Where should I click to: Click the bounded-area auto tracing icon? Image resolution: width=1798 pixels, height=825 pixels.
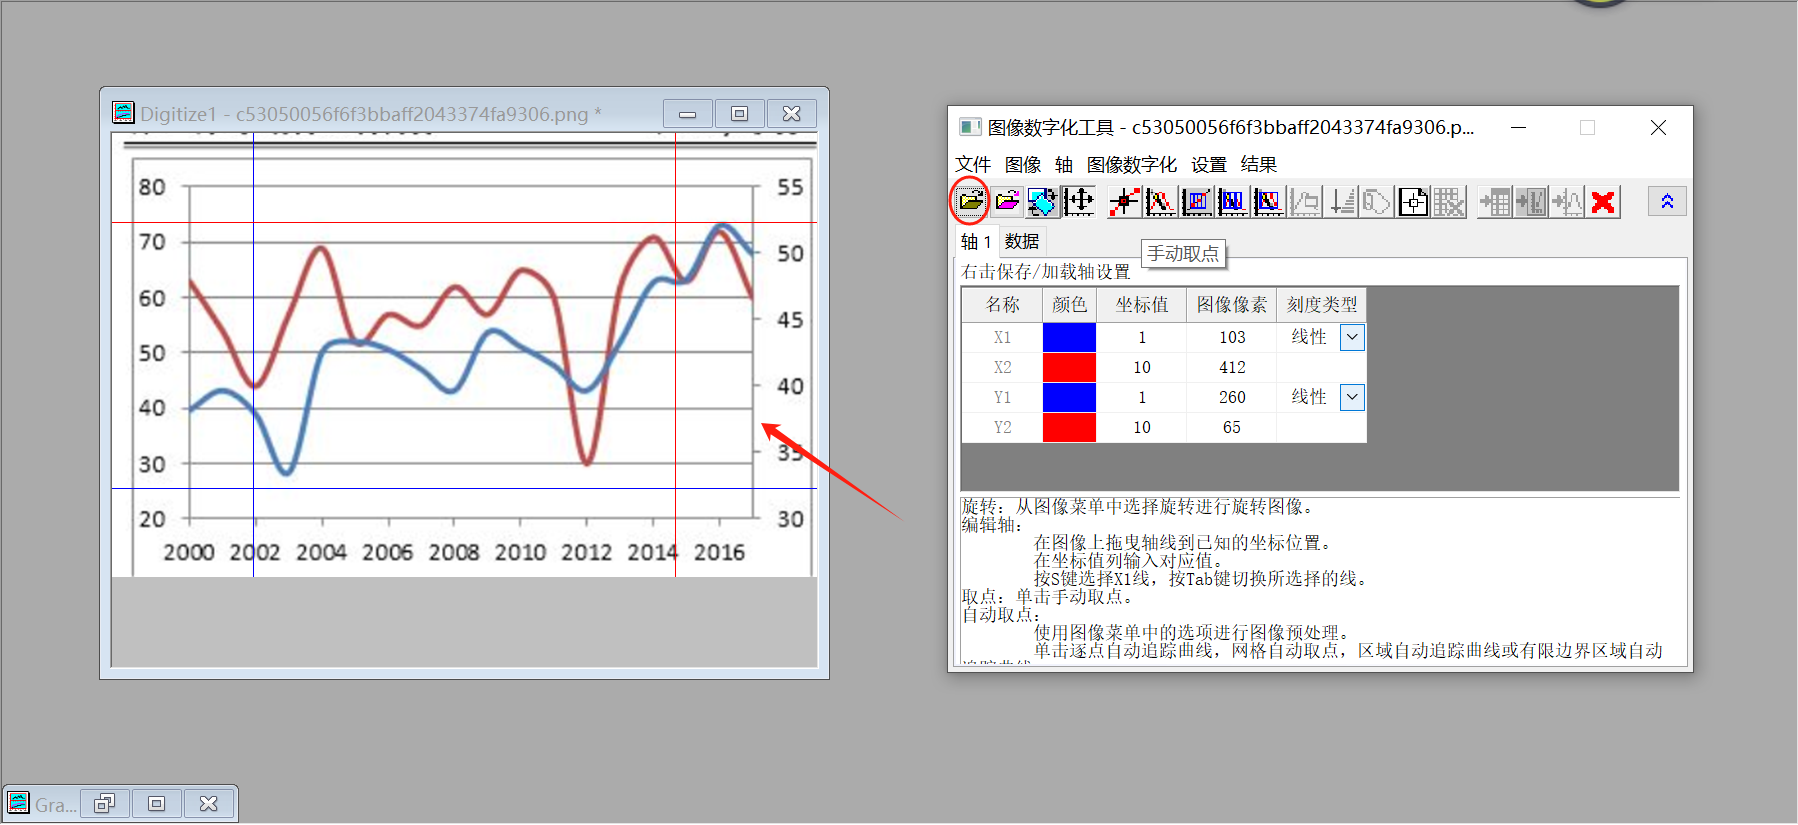tap(1268, 202)
